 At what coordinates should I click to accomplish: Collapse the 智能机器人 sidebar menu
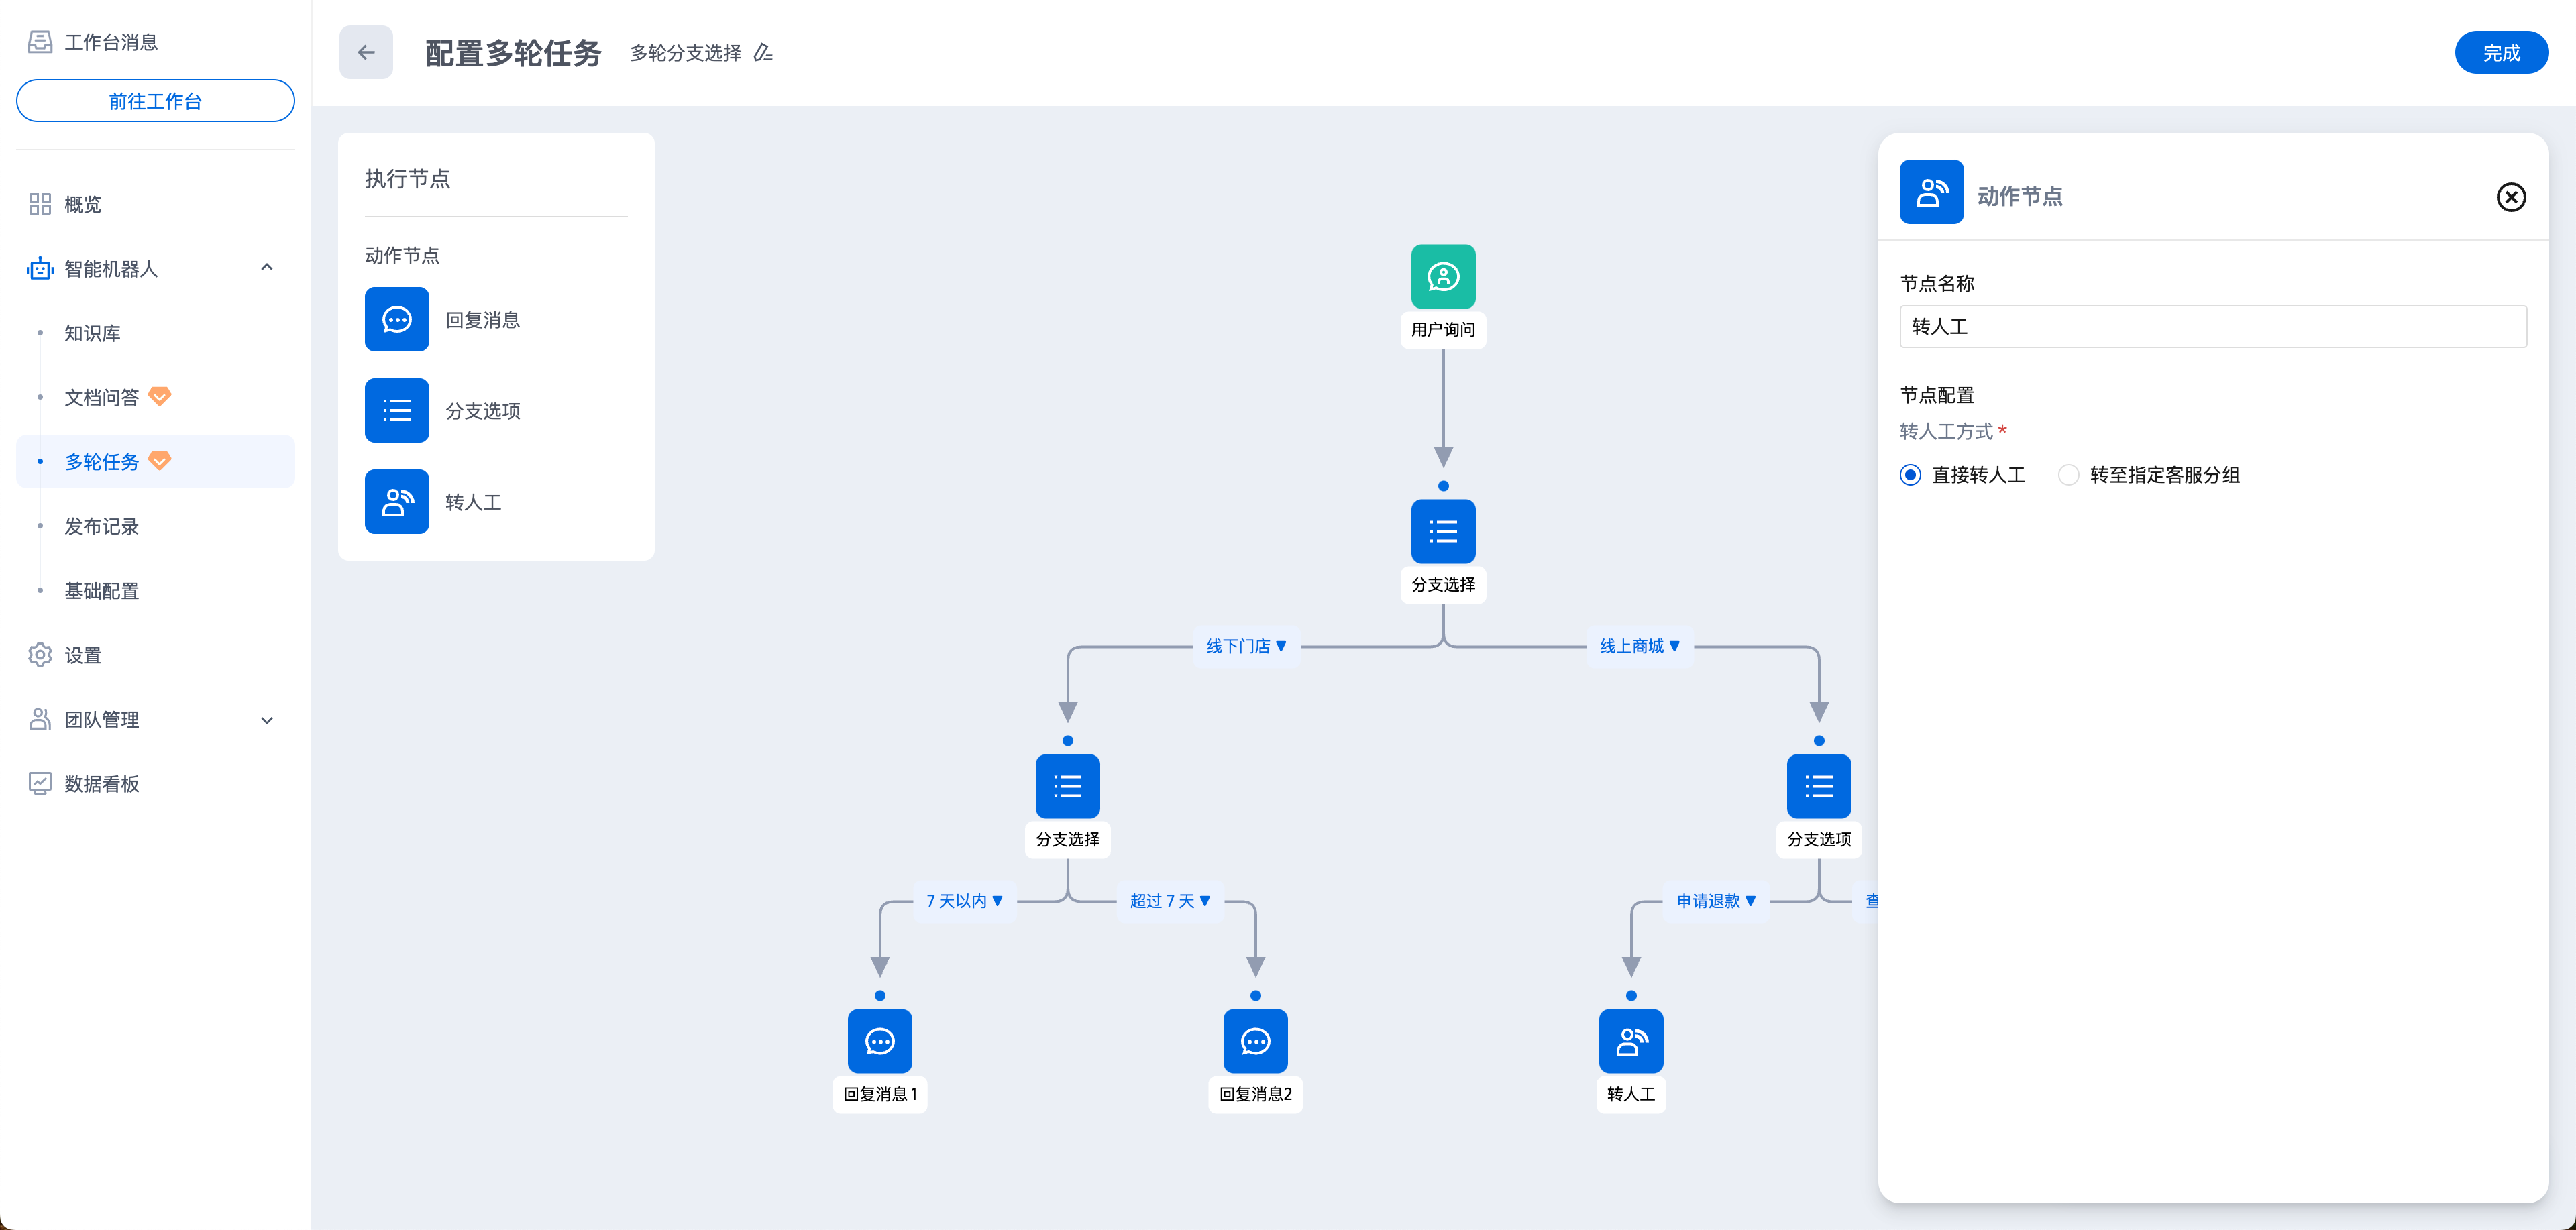click(x=266, y=268)
